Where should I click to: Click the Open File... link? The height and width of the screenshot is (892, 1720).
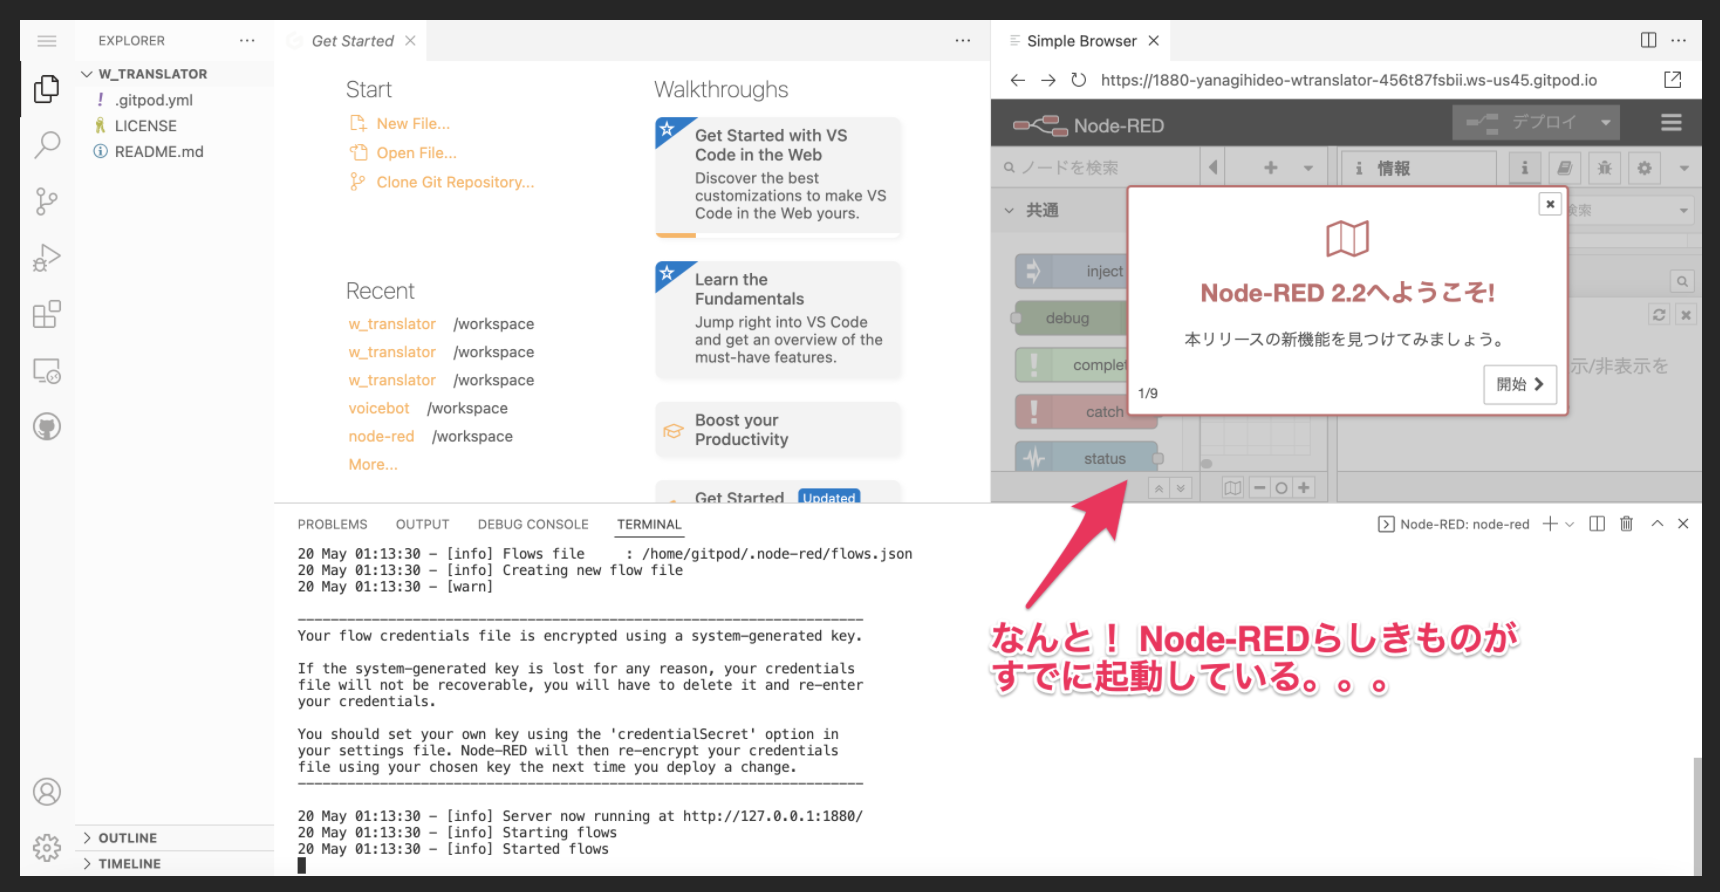416,153
